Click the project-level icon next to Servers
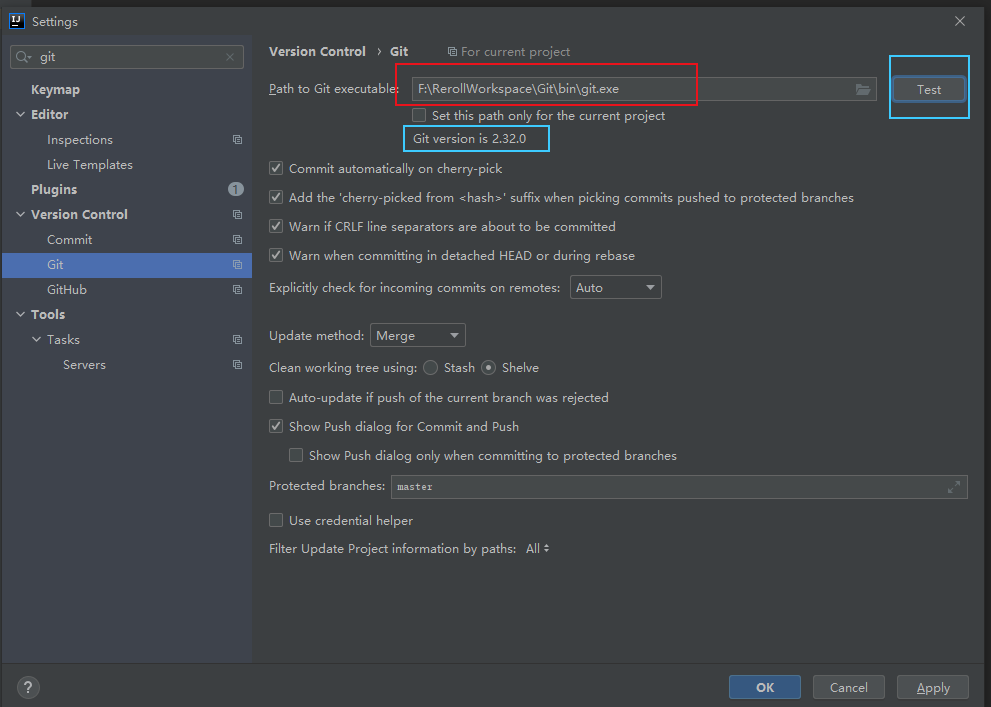 [238, 365]
